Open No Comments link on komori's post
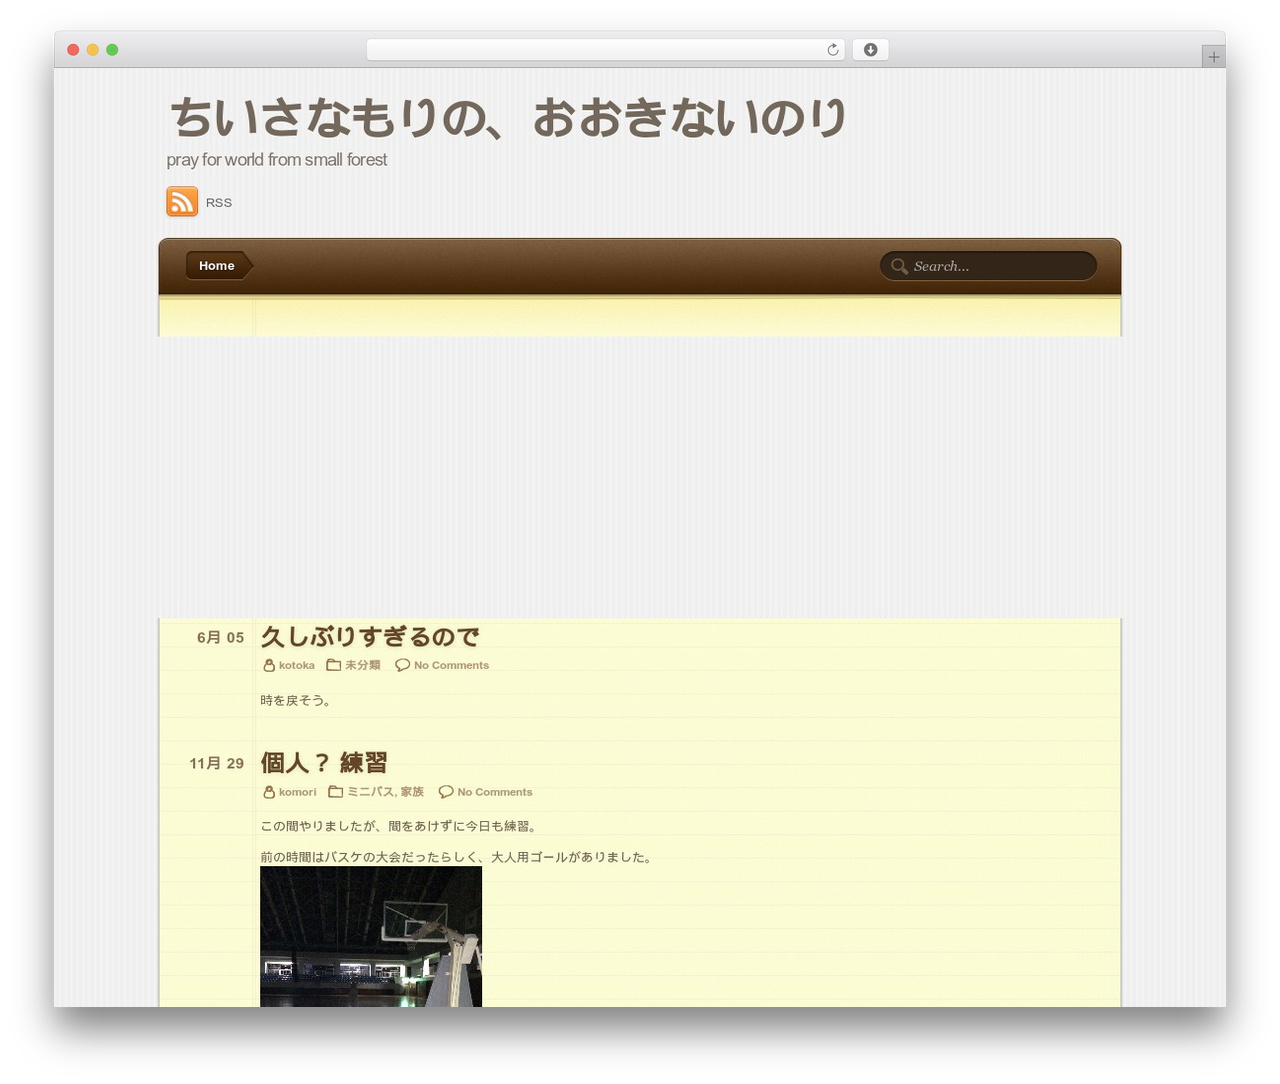The width and height of the screenshot is (1280, 1084). pos(495,792)
